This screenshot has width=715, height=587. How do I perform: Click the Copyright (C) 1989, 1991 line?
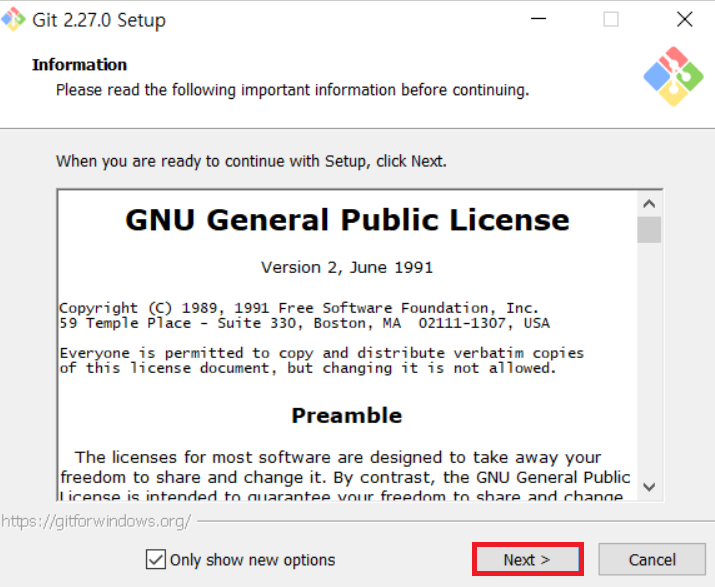299,308
